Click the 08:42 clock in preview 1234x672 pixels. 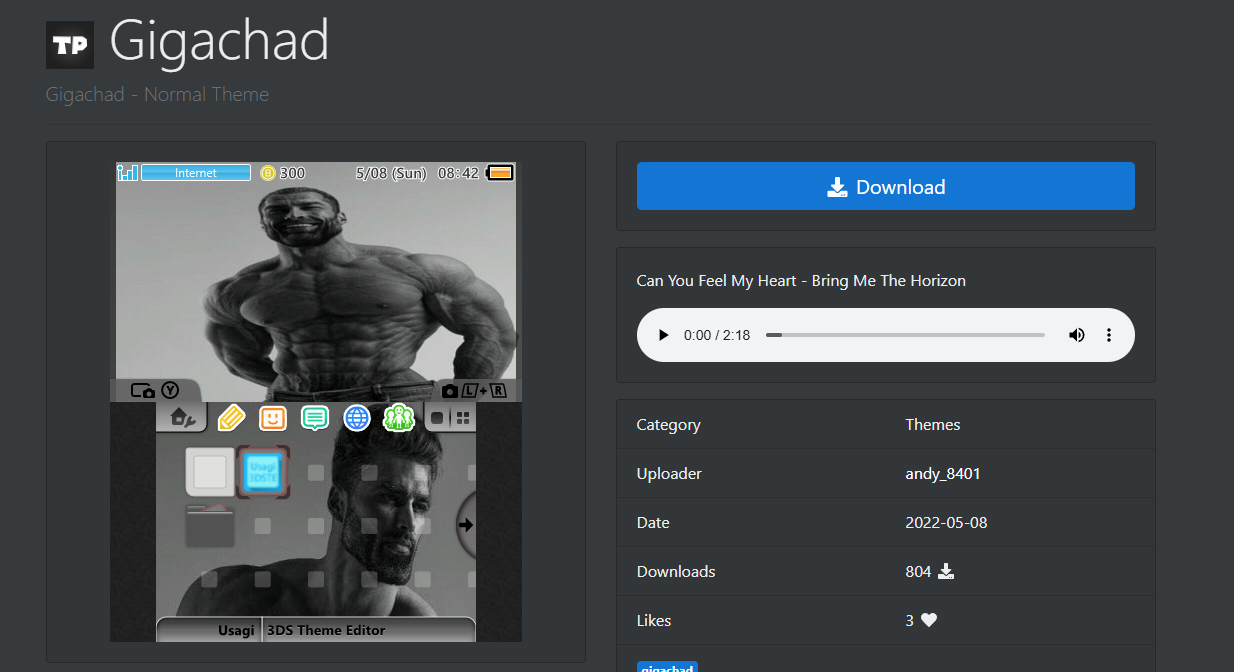(458, 173)
